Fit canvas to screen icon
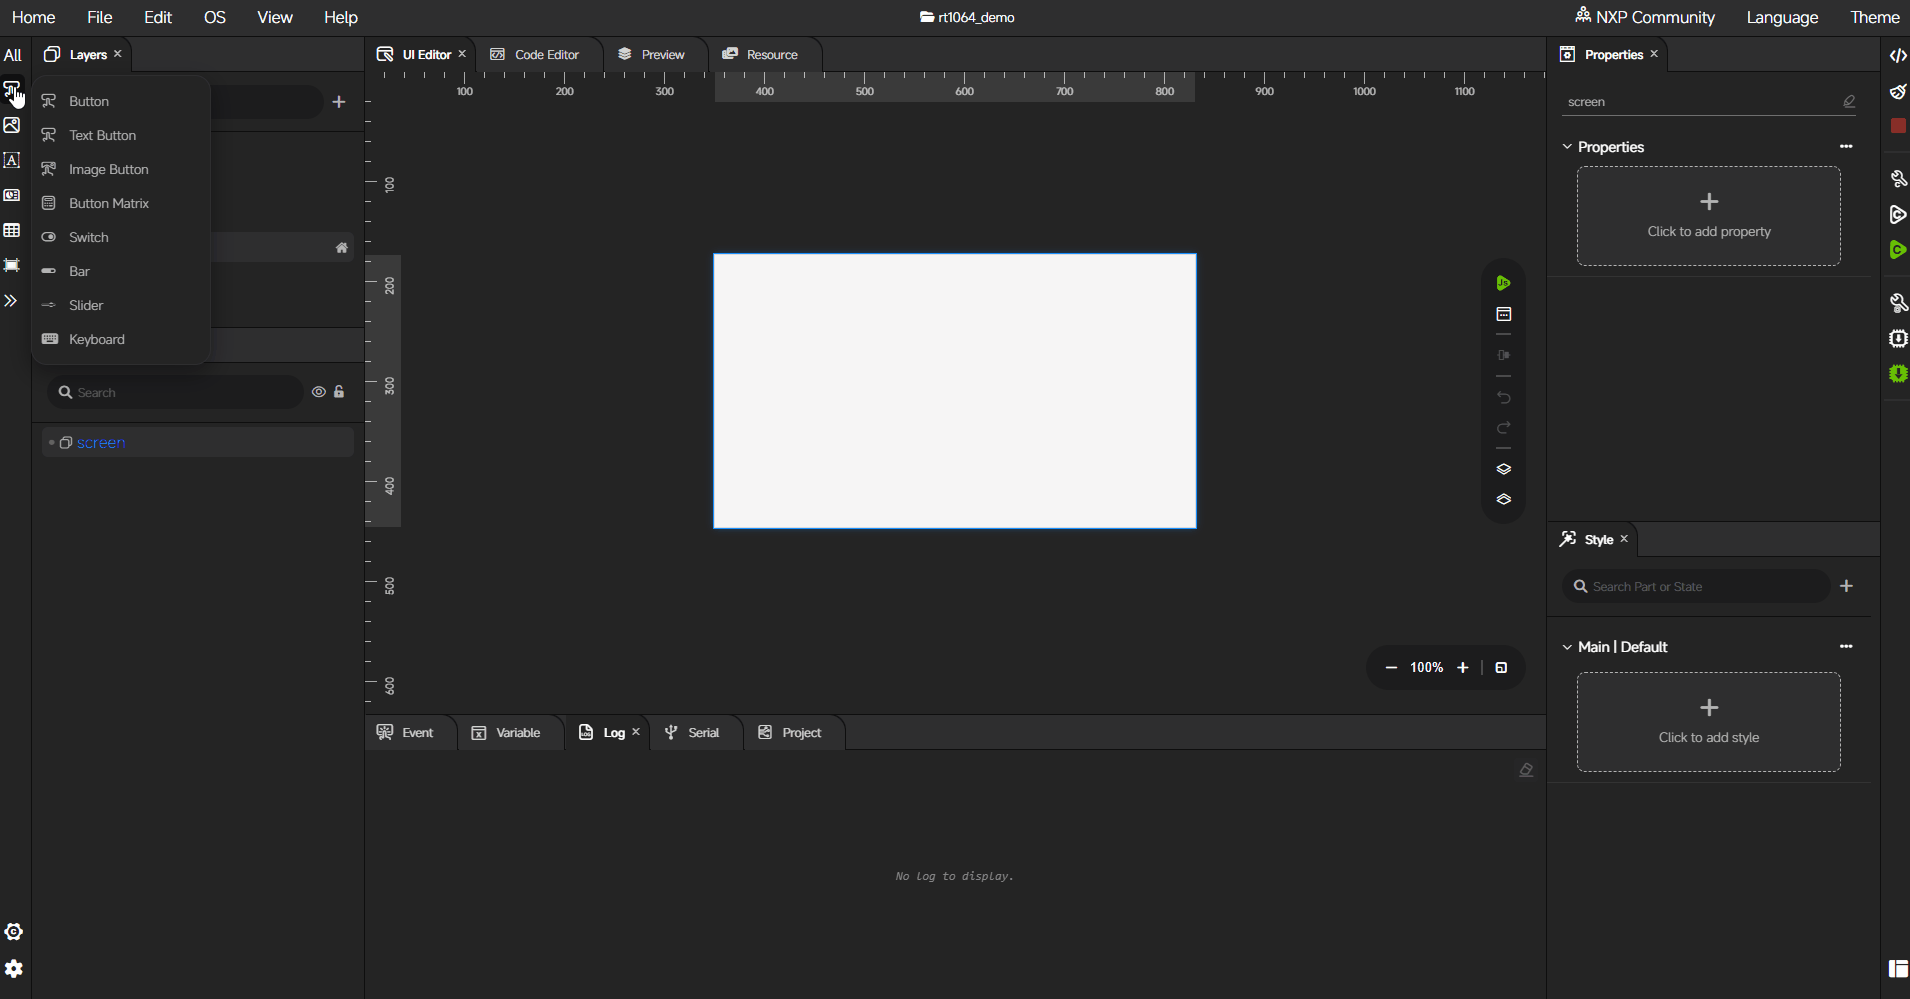The height and width of the screenshot is (999, 1910). [1501, 667]
